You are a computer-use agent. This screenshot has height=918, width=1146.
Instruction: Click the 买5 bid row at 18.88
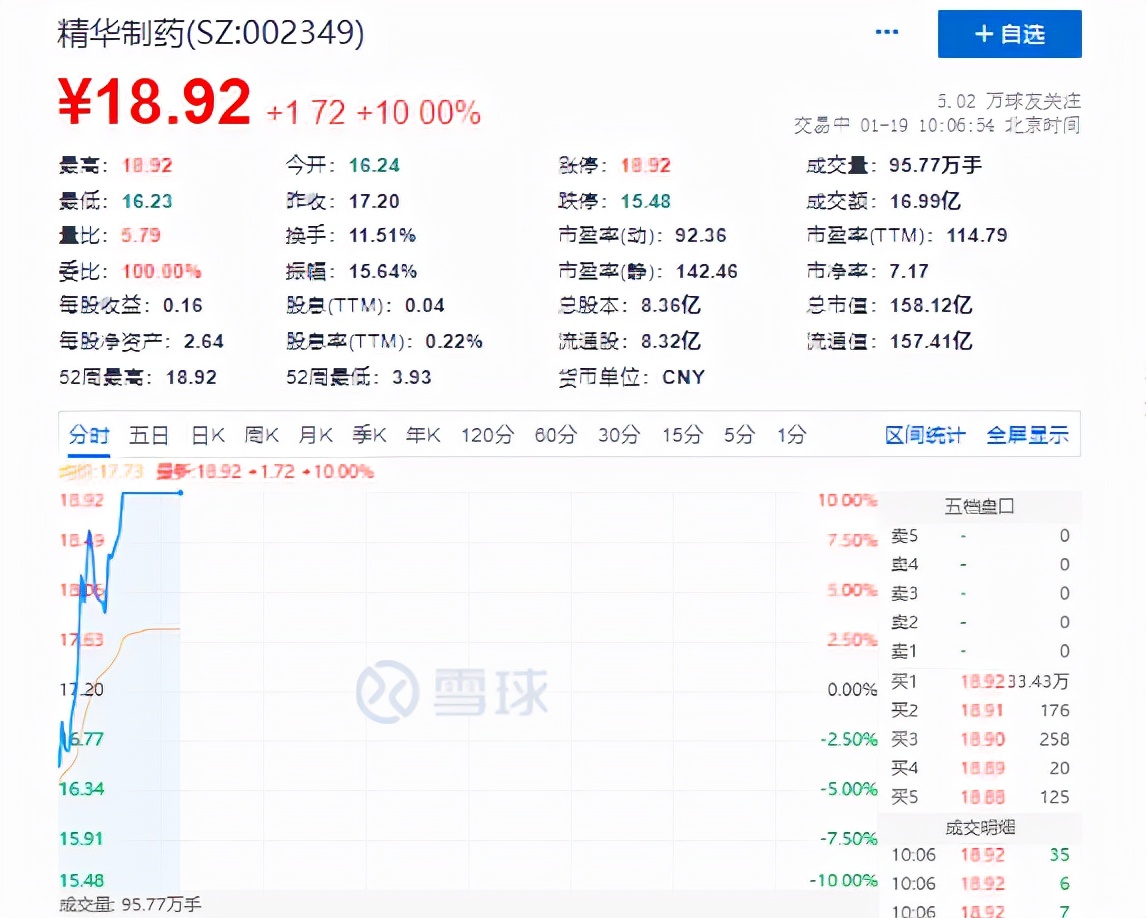[980, 797]
